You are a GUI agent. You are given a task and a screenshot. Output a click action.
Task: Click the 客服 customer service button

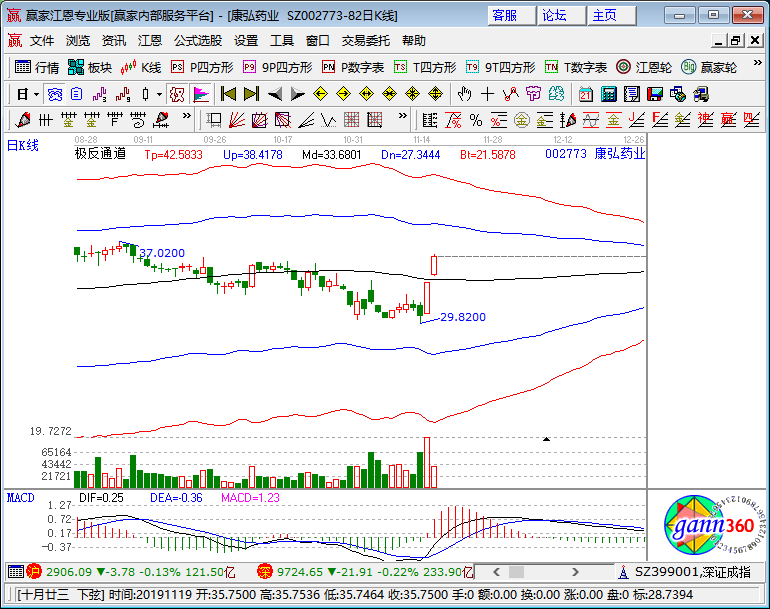pos(505,15)
